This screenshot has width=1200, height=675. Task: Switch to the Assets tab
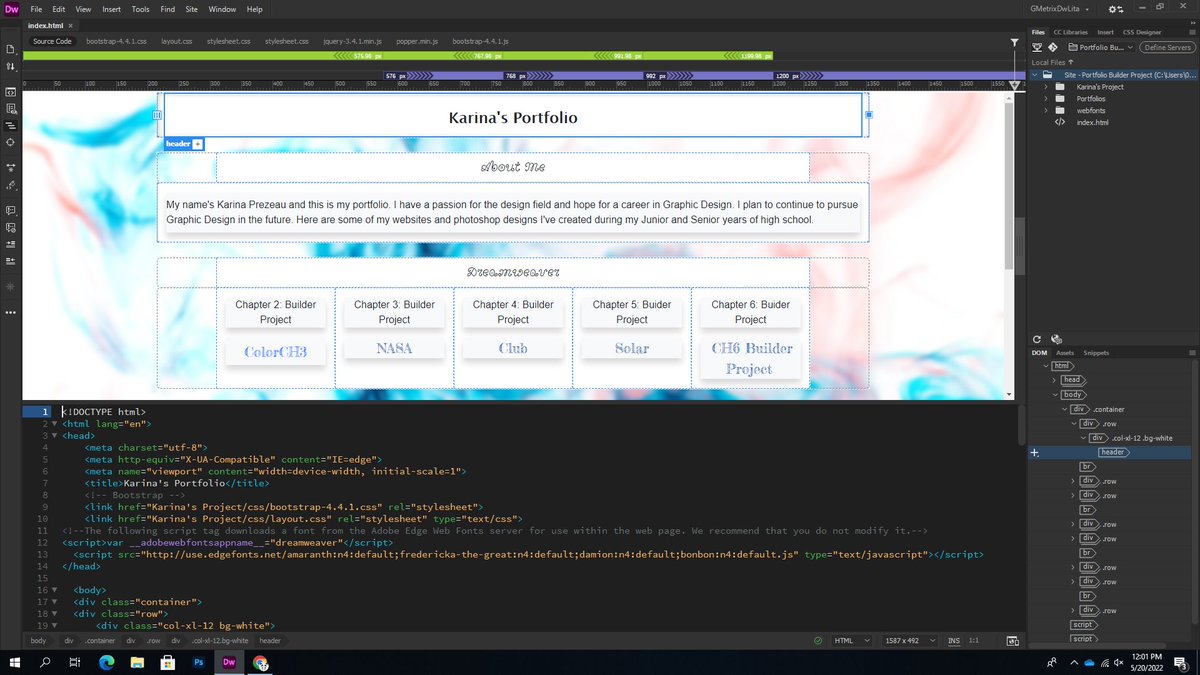click(1065, 353)
